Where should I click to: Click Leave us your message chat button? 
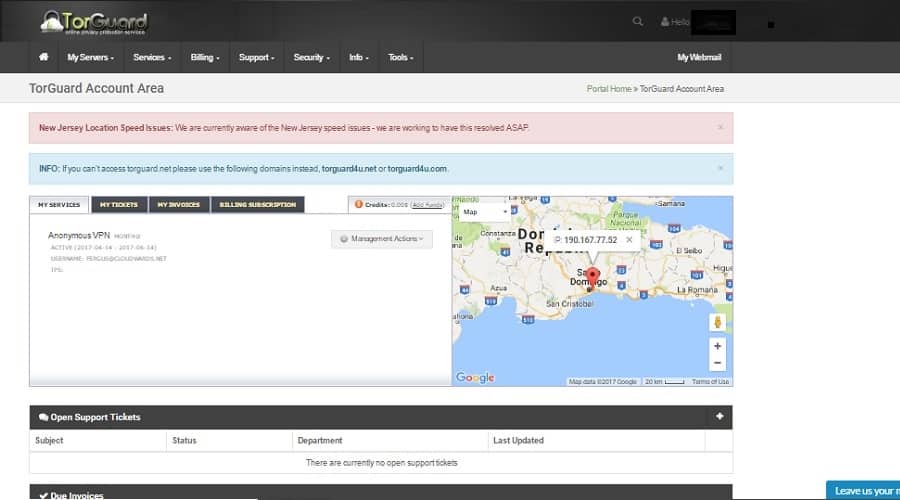[x=864, y=491]
